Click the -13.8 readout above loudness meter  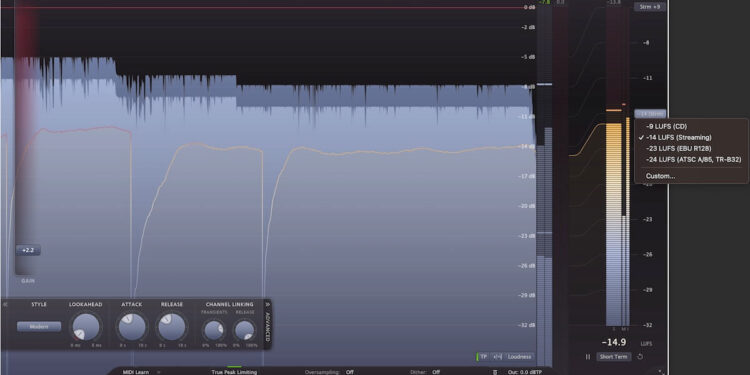(x=614, y=2)
